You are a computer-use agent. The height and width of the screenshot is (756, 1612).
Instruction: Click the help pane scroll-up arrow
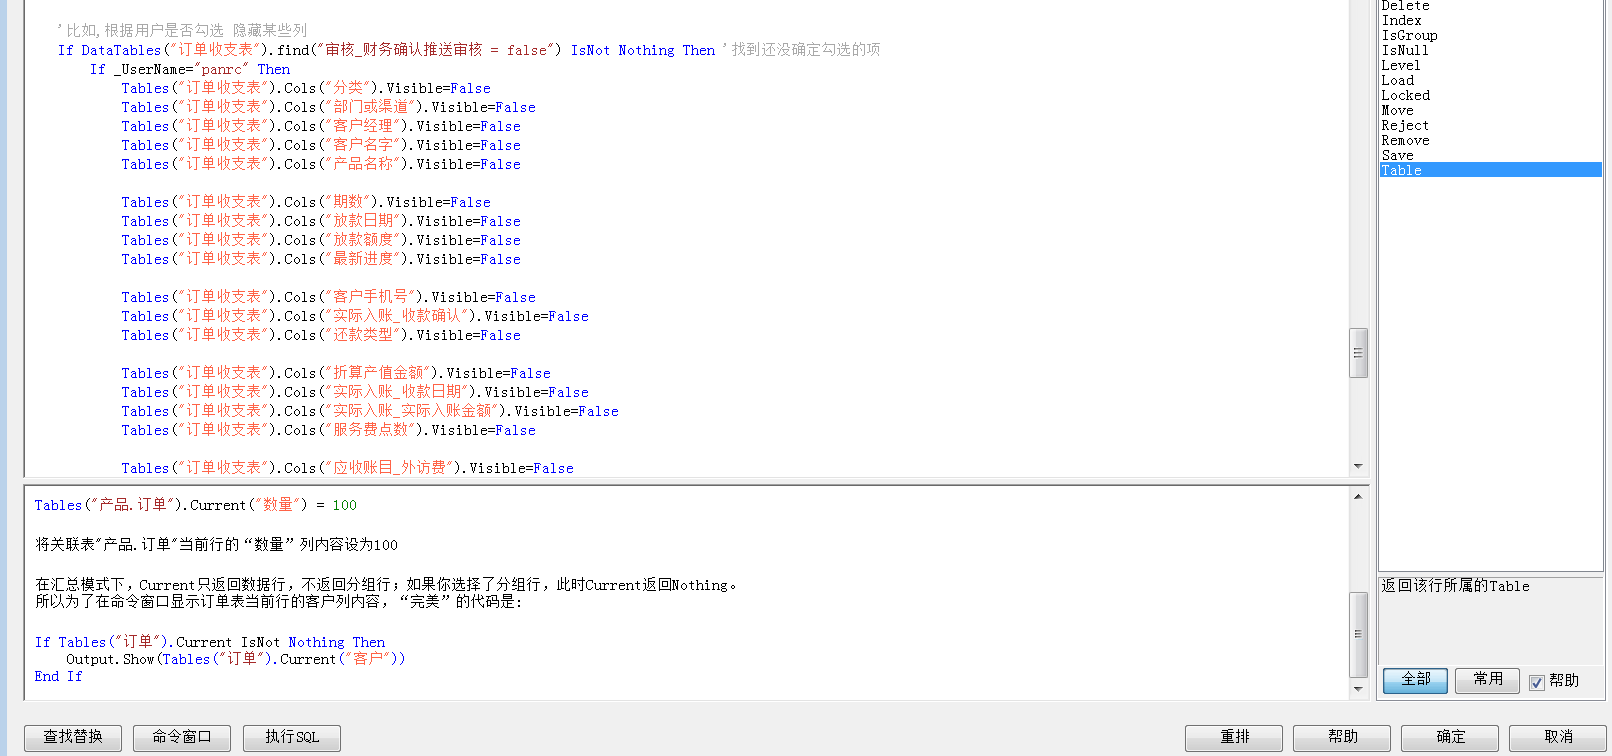[x=1358, y=497]
